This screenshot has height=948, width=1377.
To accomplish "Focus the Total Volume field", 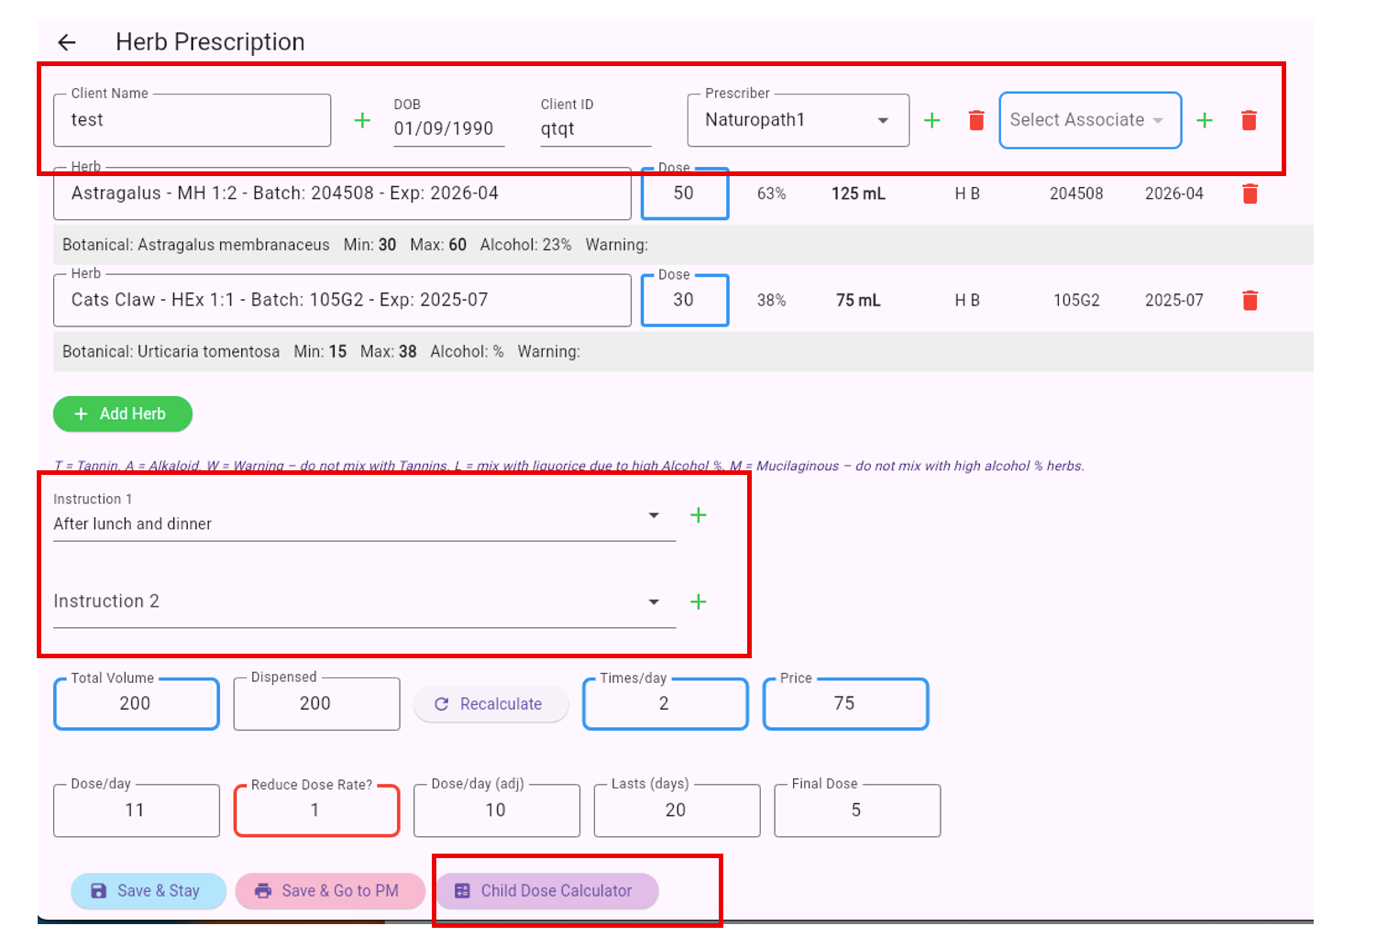I will [x=136, y=704].
